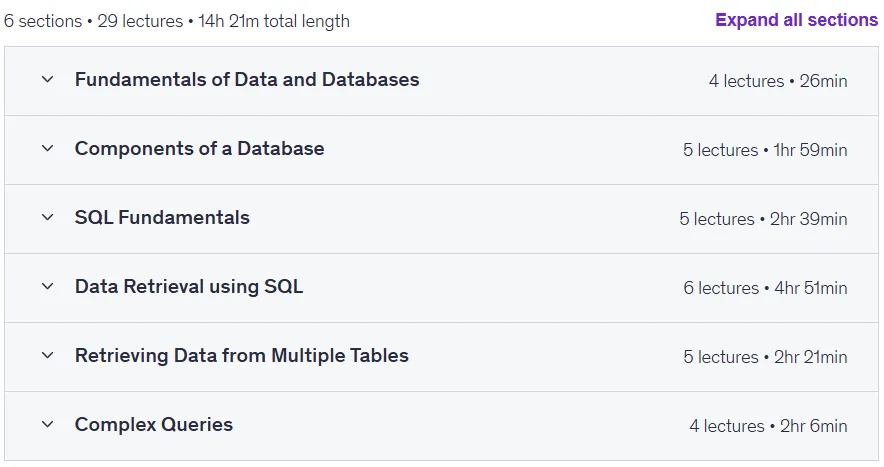Screen dimensions: 884x467
Task: Click the '5 lectures • 2hr 39min' text
Action: point(763,219)
